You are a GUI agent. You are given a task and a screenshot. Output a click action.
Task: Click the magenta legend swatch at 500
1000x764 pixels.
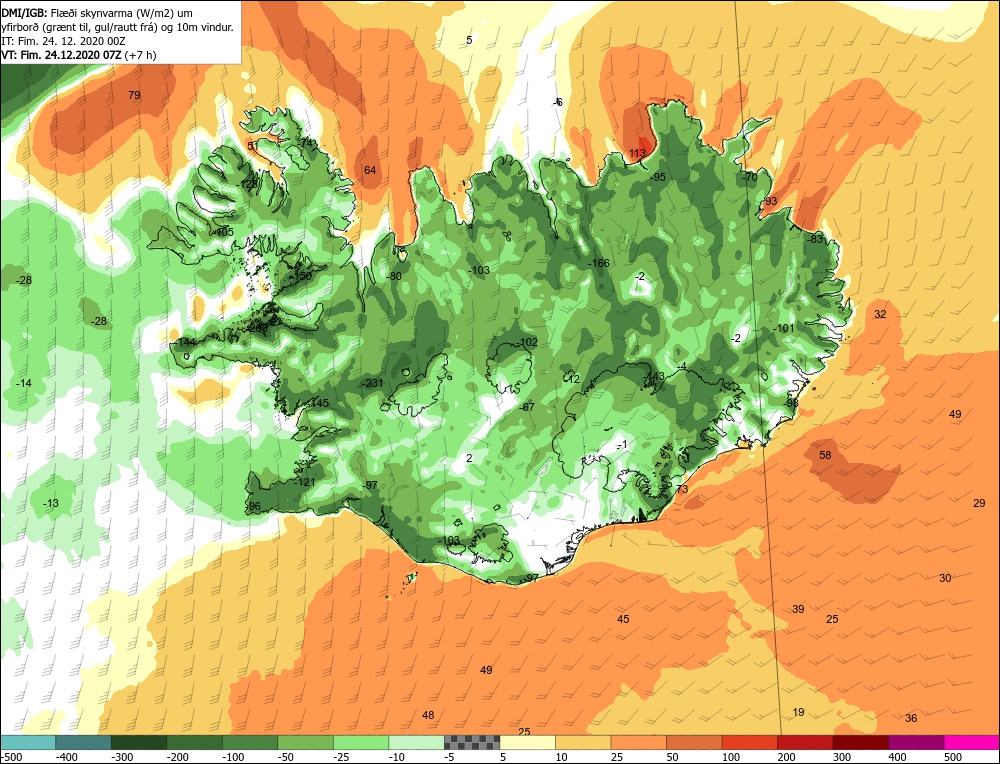pyautogui.click(x=971, y=742)
